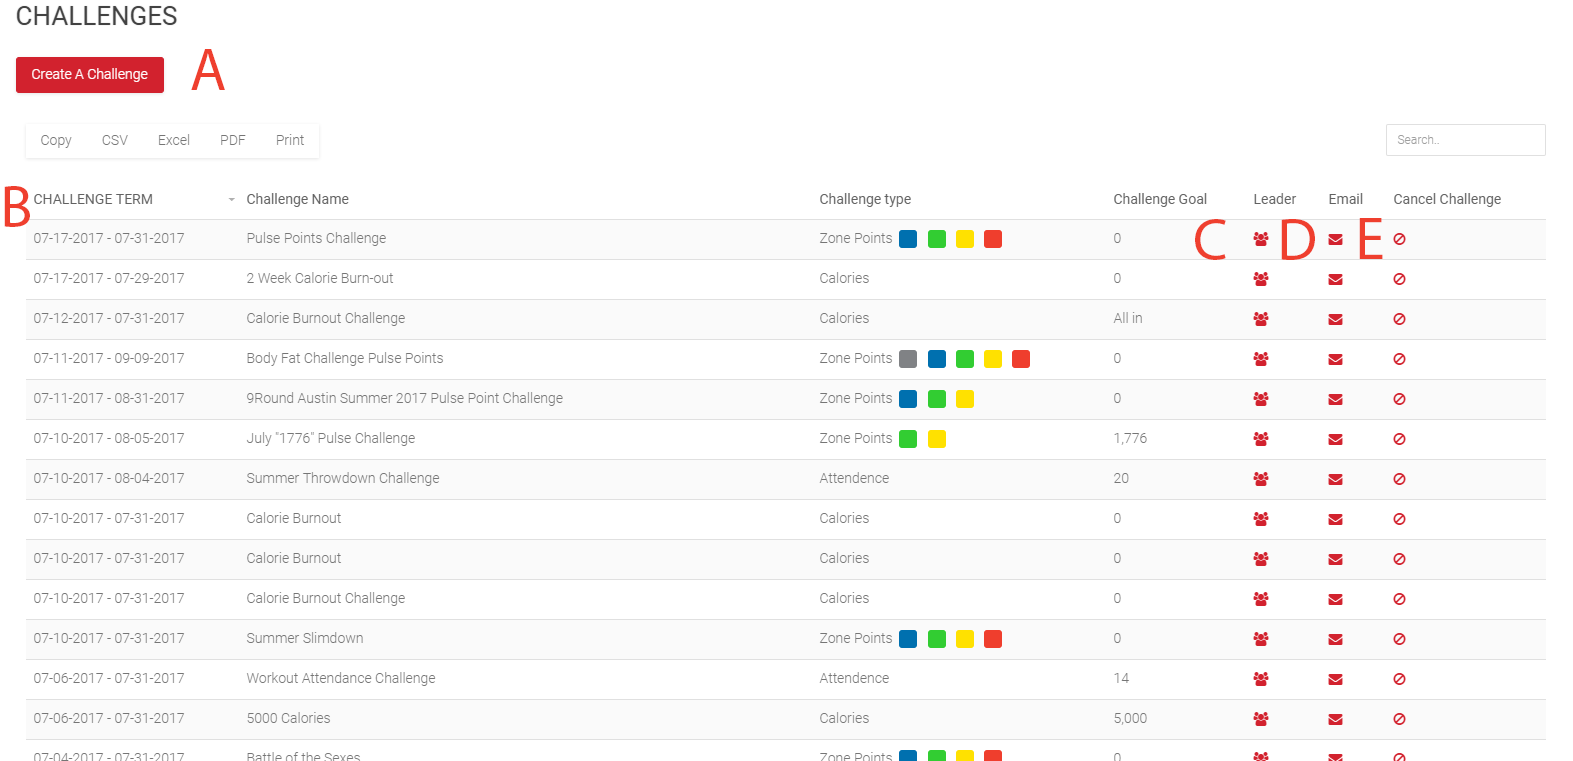
Task: Click the Copy export button
Action: tap(56, 140)
